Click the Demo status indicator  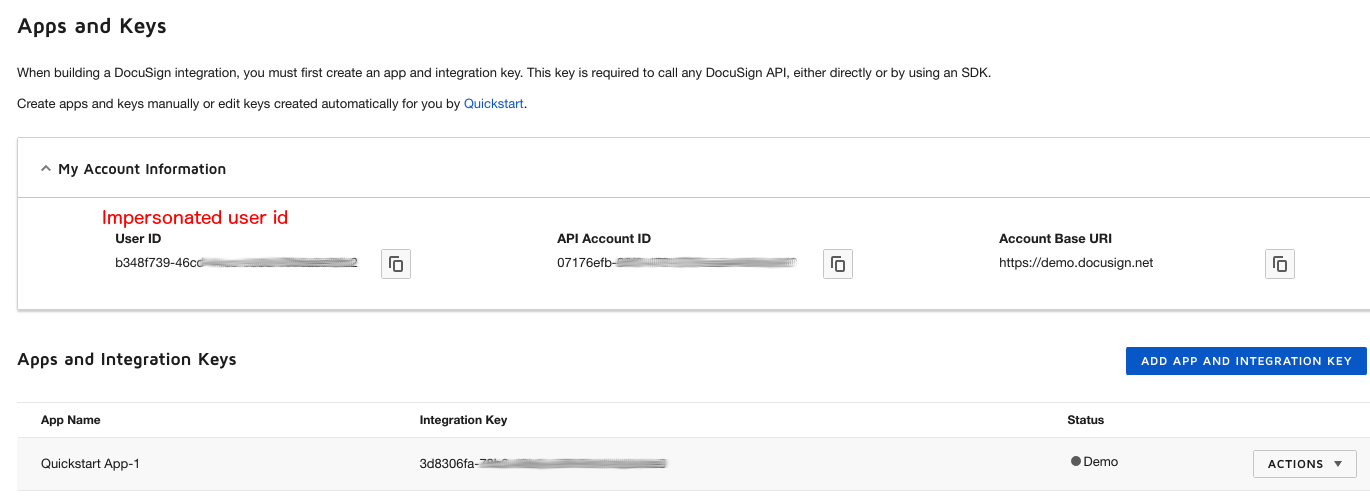click(1094, 462)
